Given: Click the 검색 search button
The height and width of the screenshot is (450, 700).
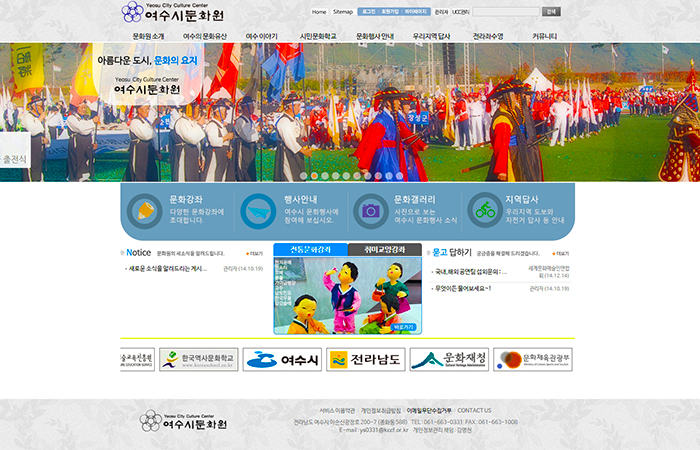Looking at the screenshot, I should tap(551, 12).
